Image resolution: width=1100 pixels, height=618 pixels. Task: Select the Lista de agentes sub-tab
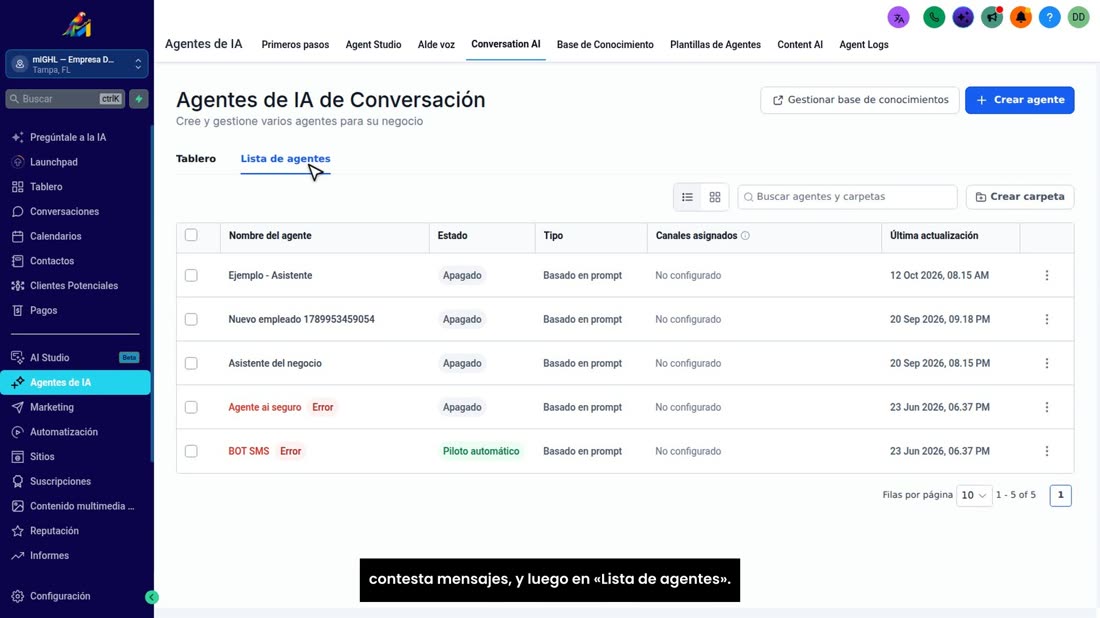(x=286, y=159)
